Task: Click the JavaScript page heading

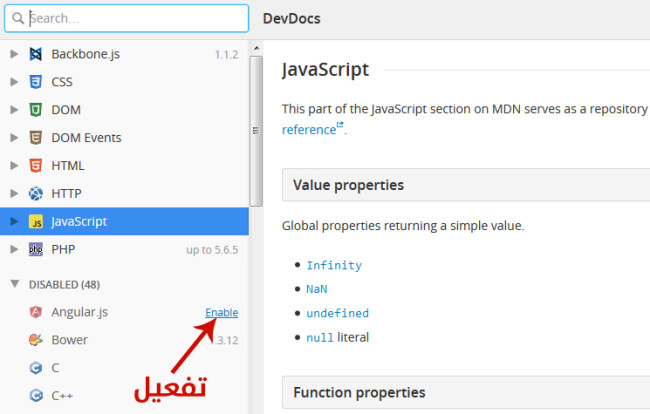Action: (325, 70)
